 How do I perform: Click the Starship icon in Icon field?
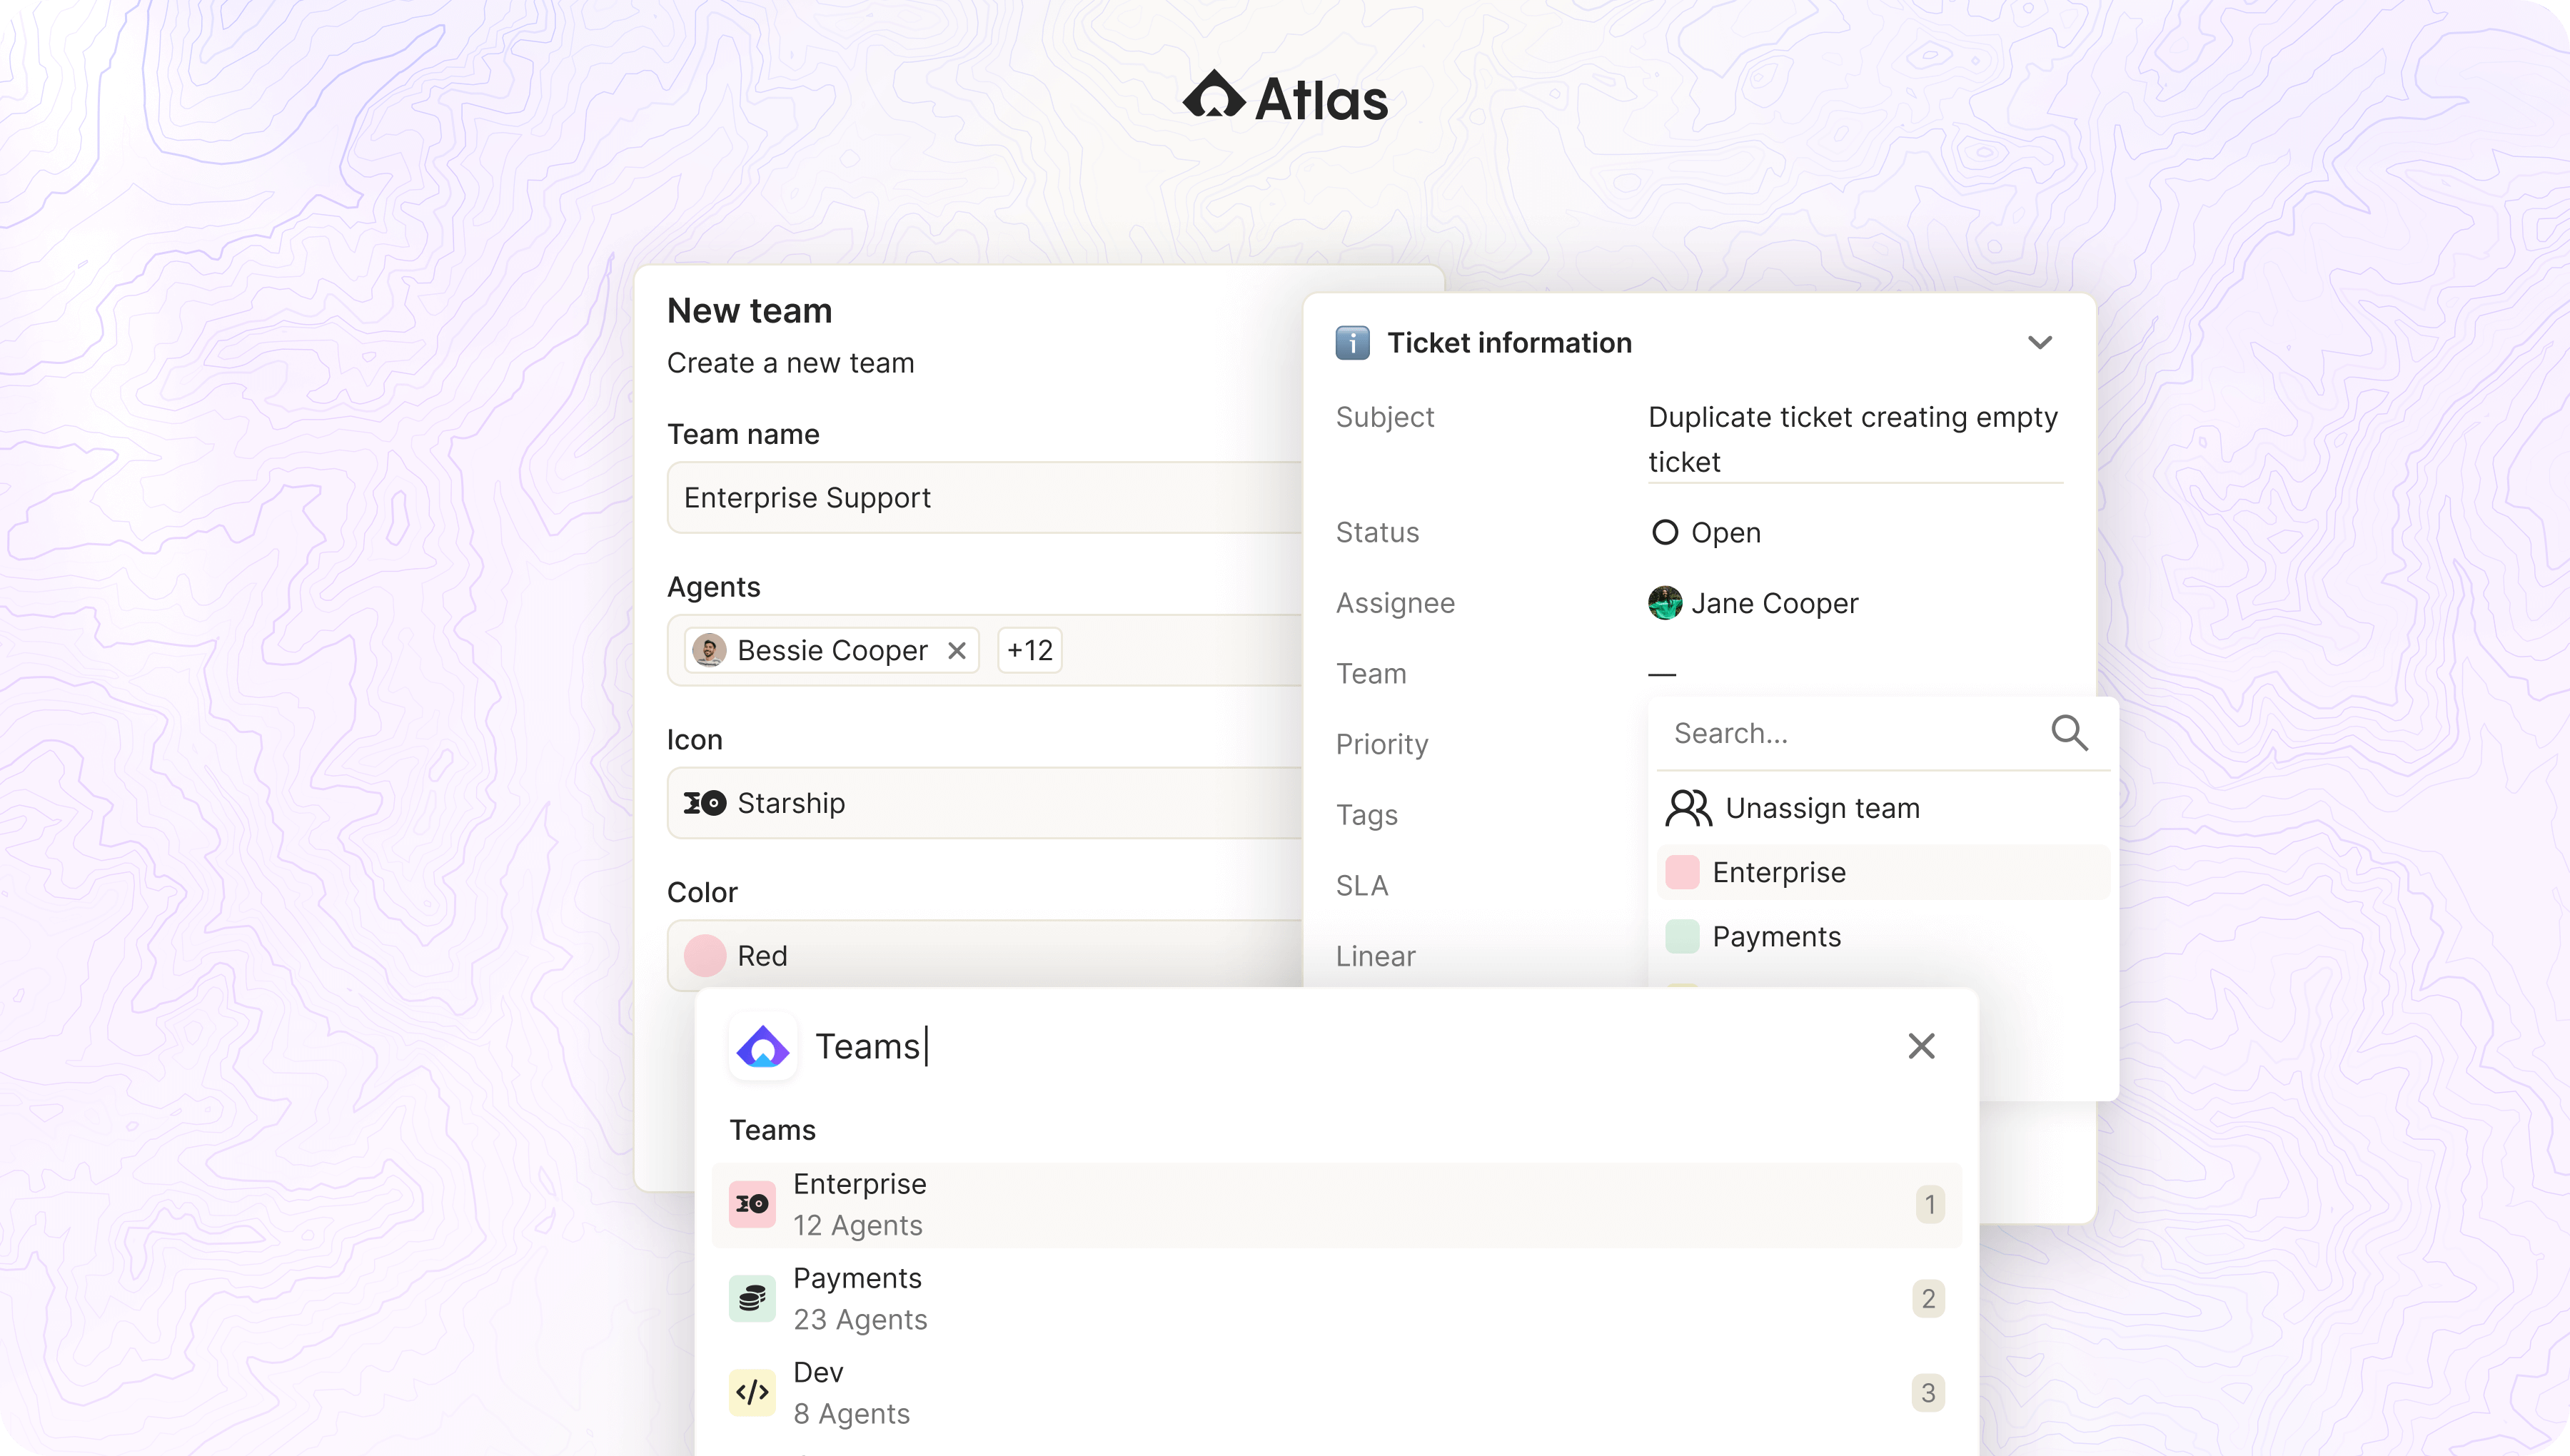click(x=704, y=803)
